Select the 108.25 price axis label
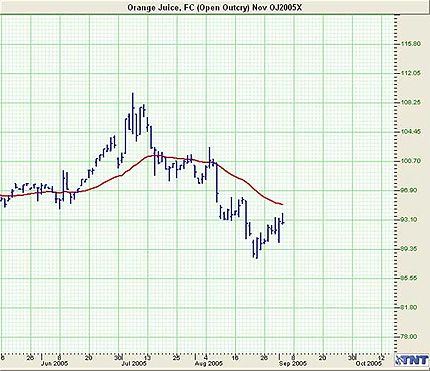The height and width of the screenshot is (371, 430). pyautogui.click(x=412, y=103)
